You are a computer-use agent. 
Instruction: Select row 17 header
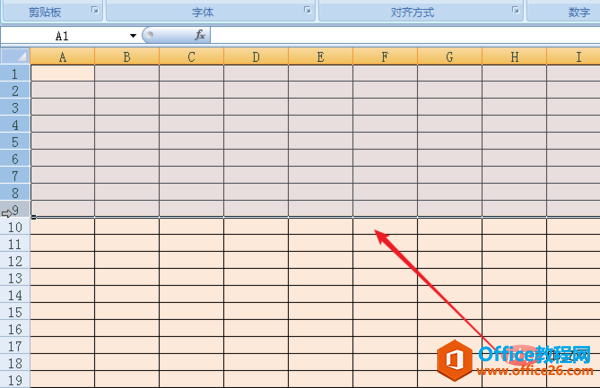[x=15, y=346]
